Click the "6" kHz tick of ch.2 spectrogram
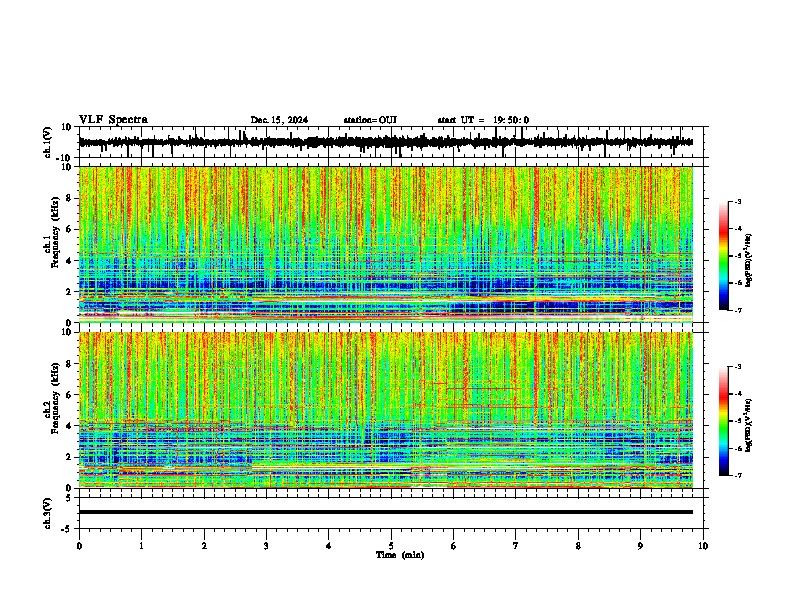792x612 pixels. pos(70,395)
